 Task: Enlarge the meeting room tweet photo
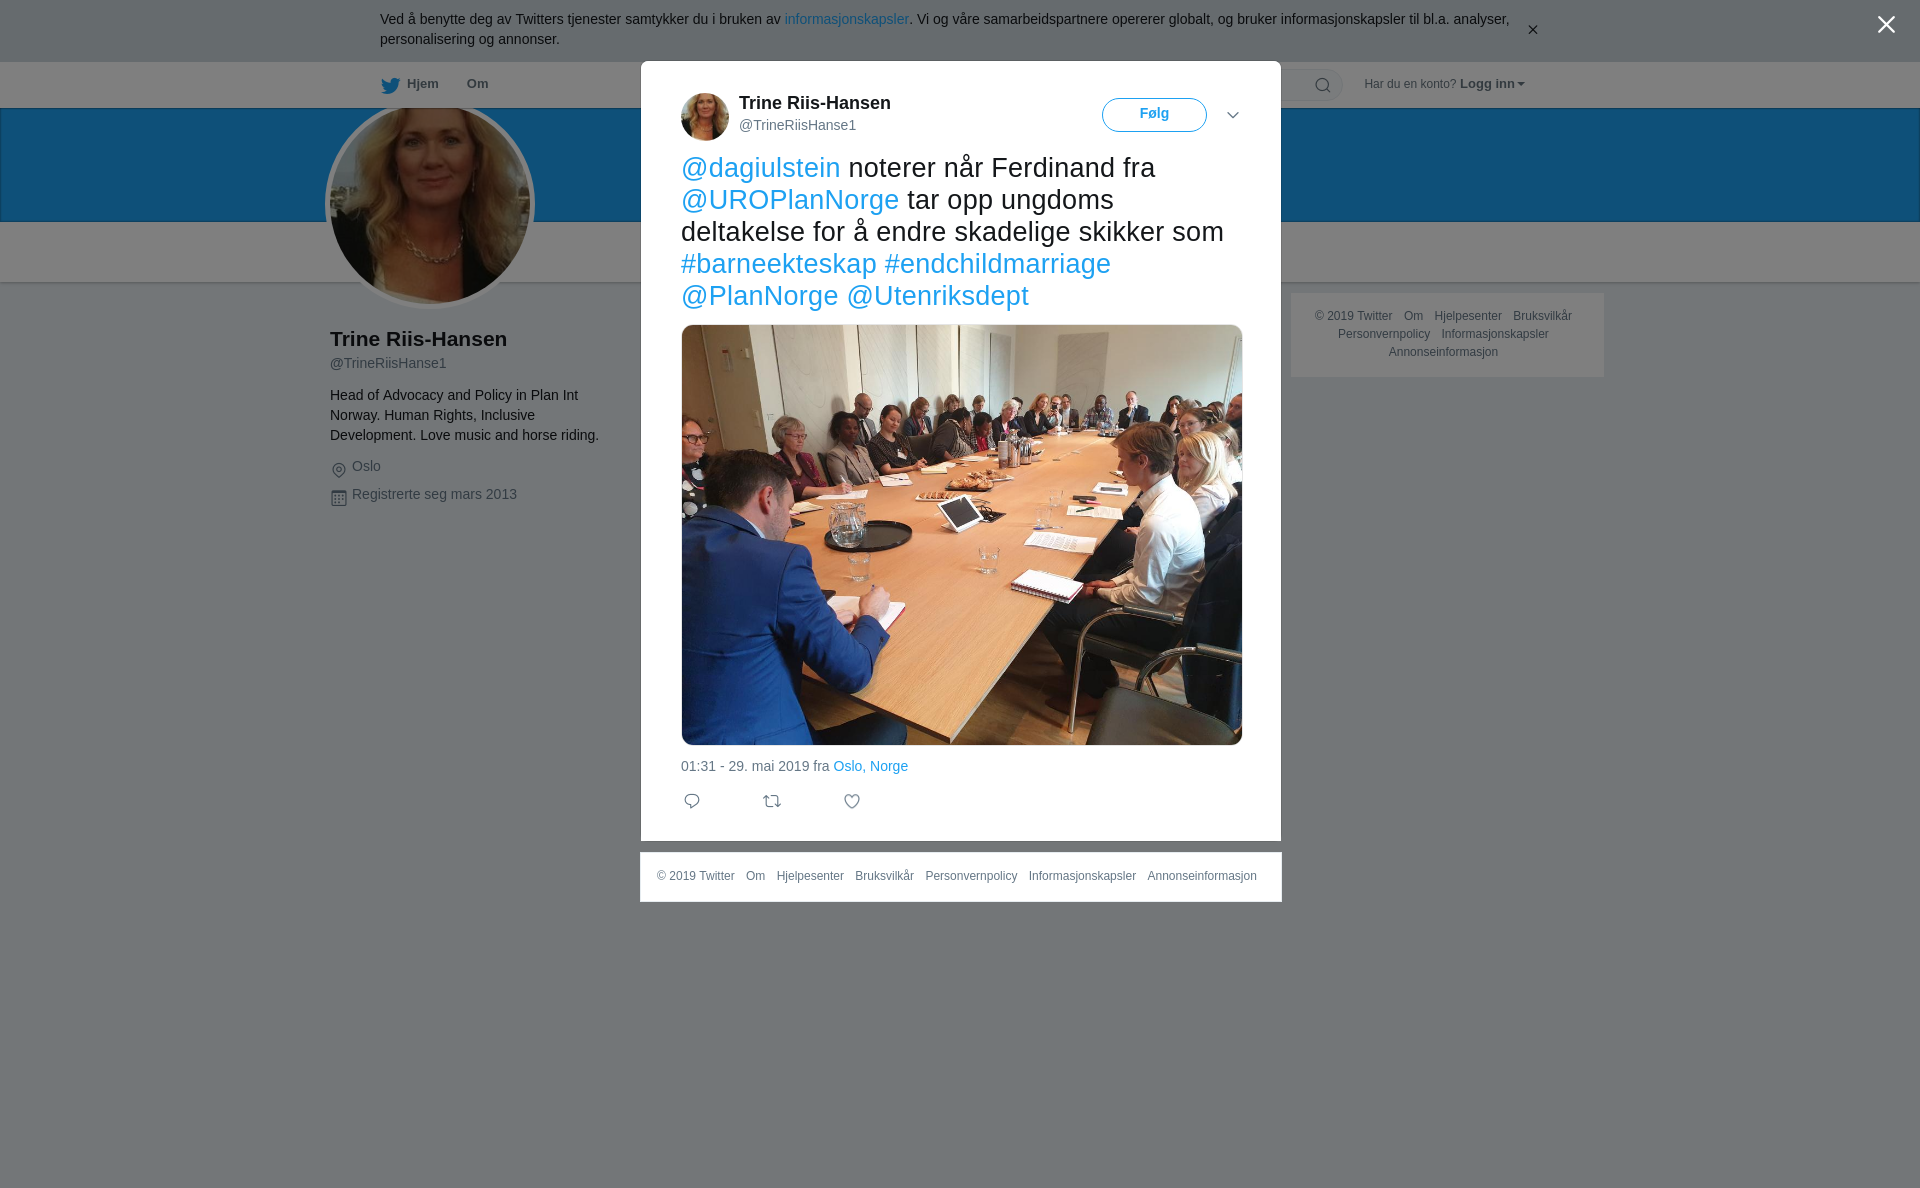(962, 535)
